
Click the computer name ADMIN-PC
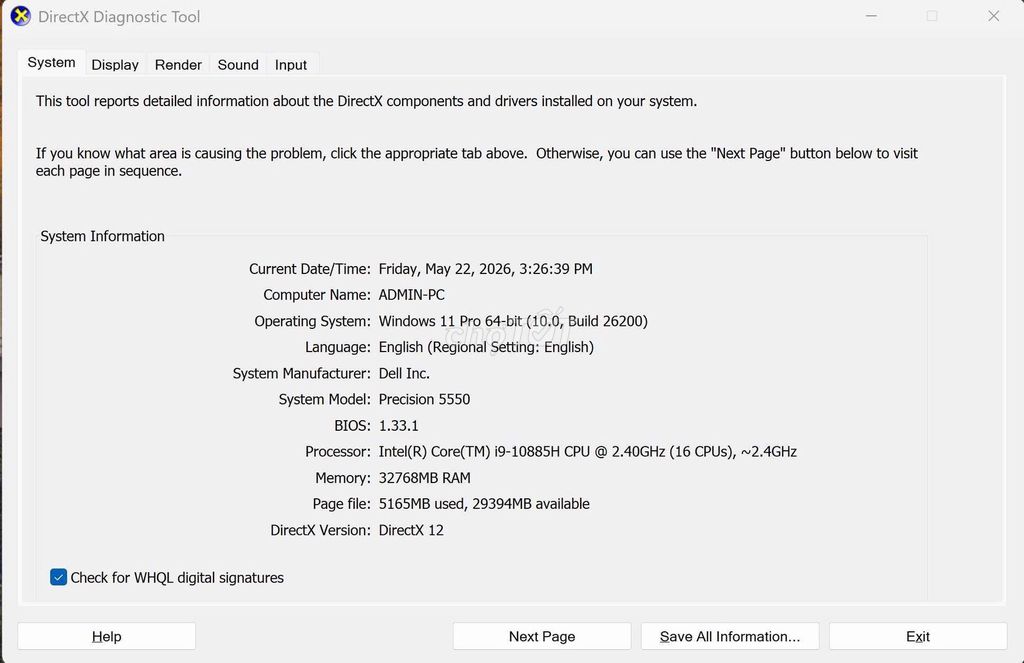(x=411, y=295)
